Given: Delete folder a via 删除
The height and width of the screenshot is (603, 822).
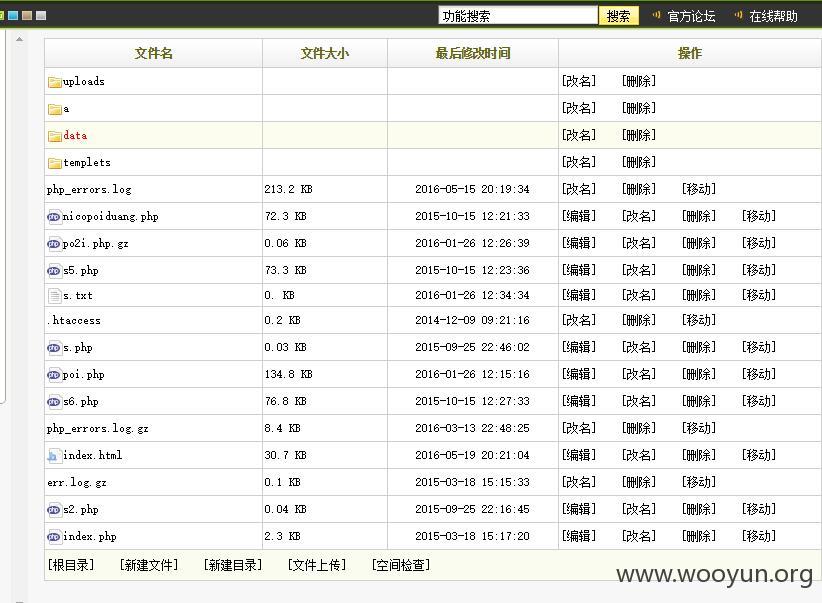Looking at the screenshot, I should coord(639,109).
